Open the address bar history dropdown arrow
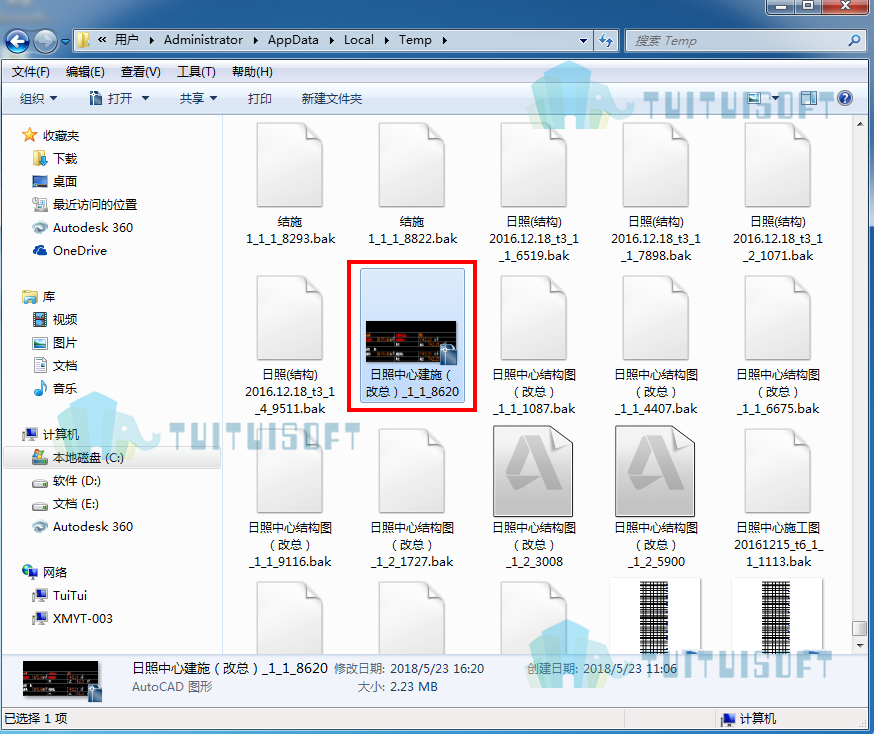The image size is (874, 734). (583, 41)
